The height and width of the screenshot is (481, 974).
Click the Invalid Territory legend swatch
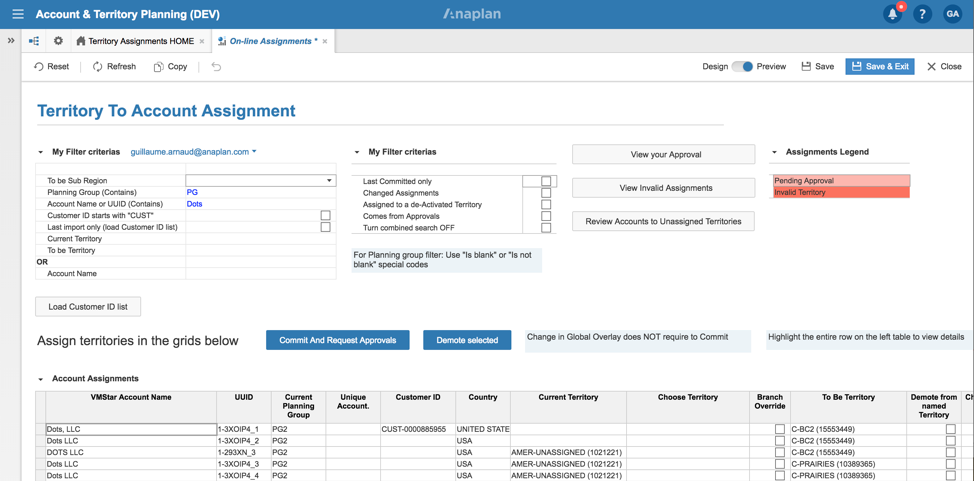(841, 193)
